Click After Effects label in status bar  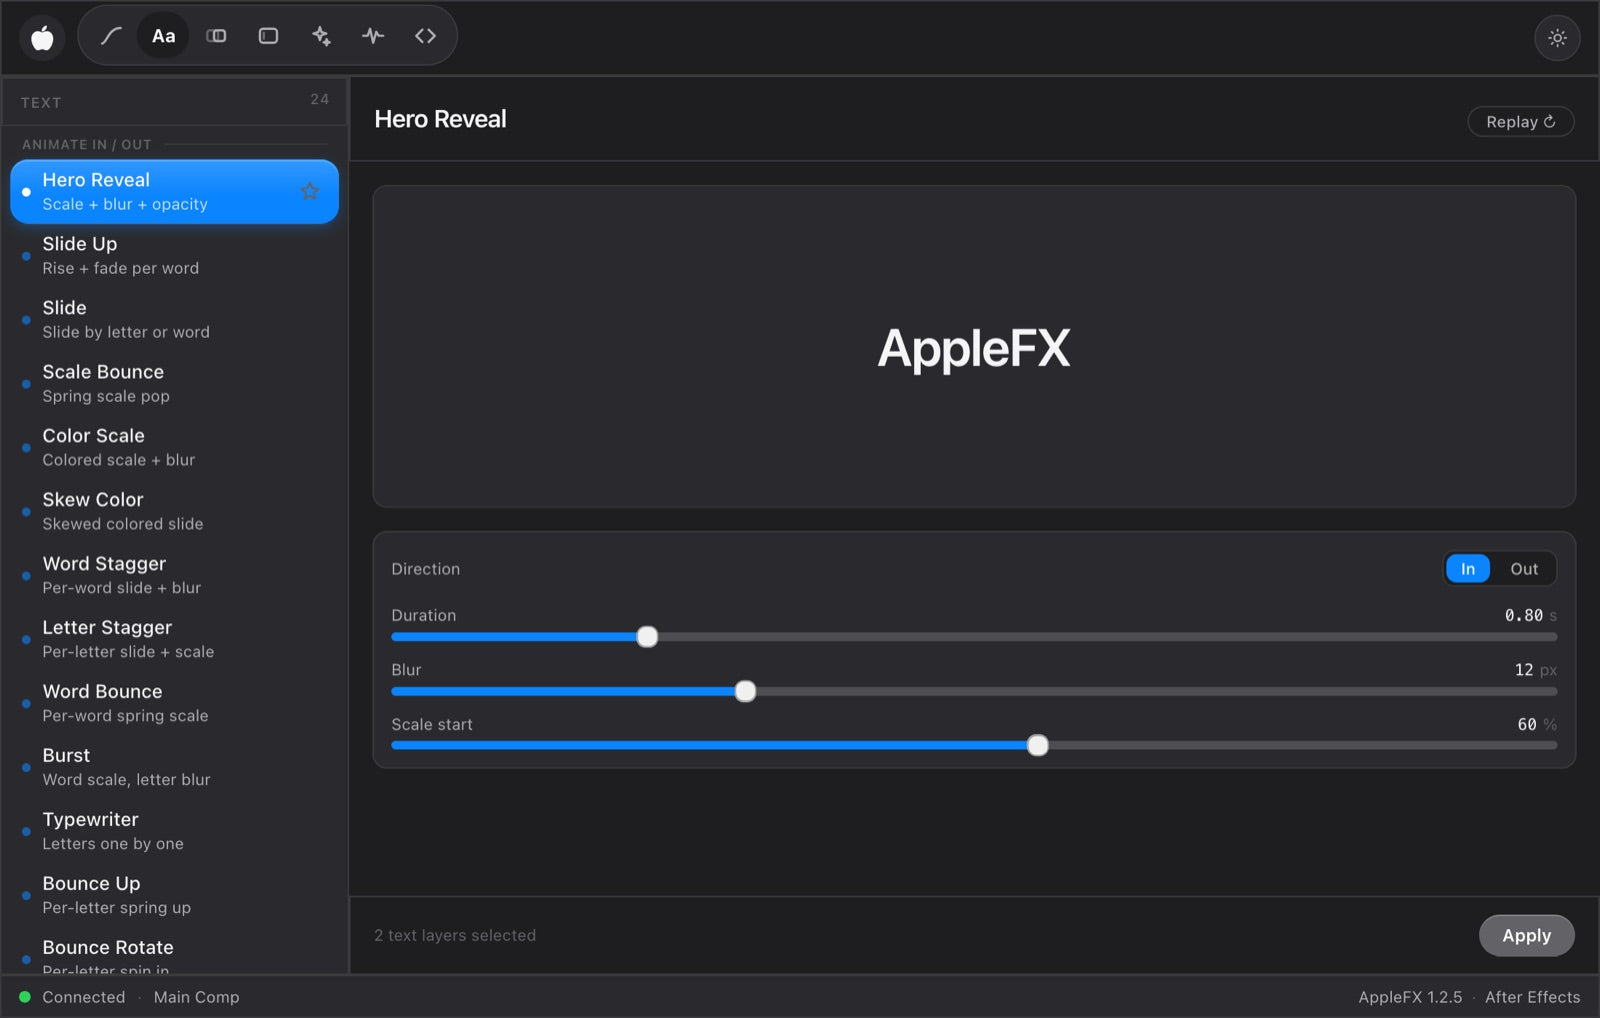pos(1532,997)
